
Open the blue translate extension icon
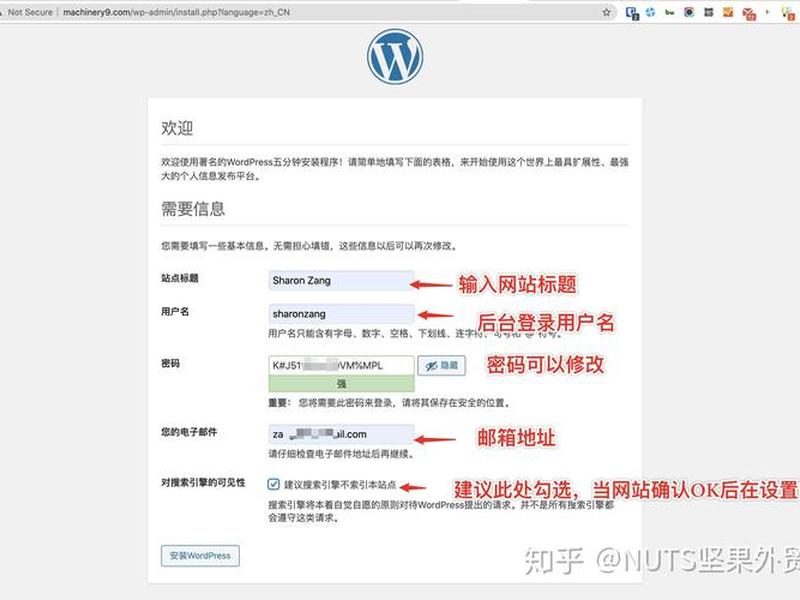pos(632,13)
